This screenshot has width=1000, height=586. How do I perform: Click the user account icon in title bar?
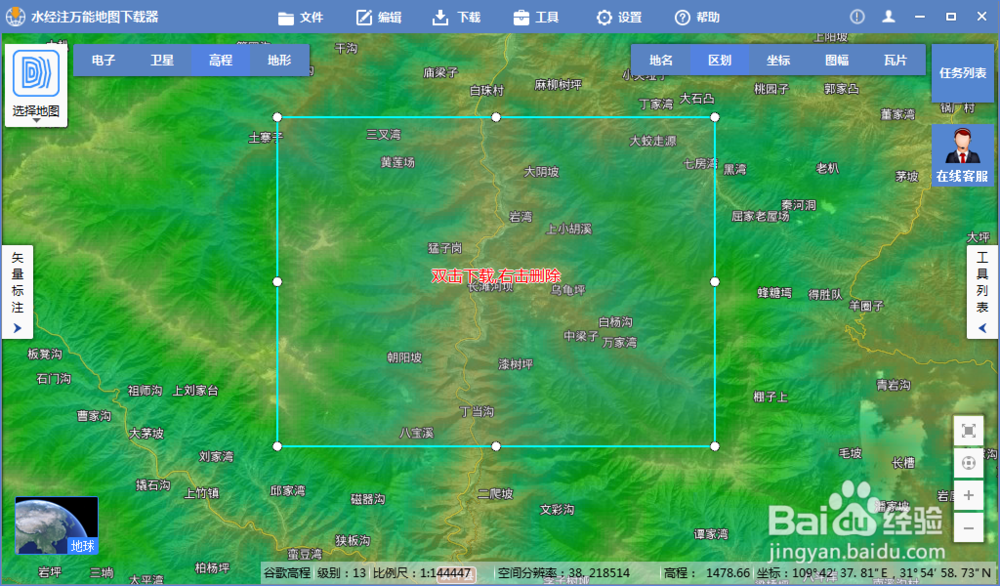click(888, 17)
